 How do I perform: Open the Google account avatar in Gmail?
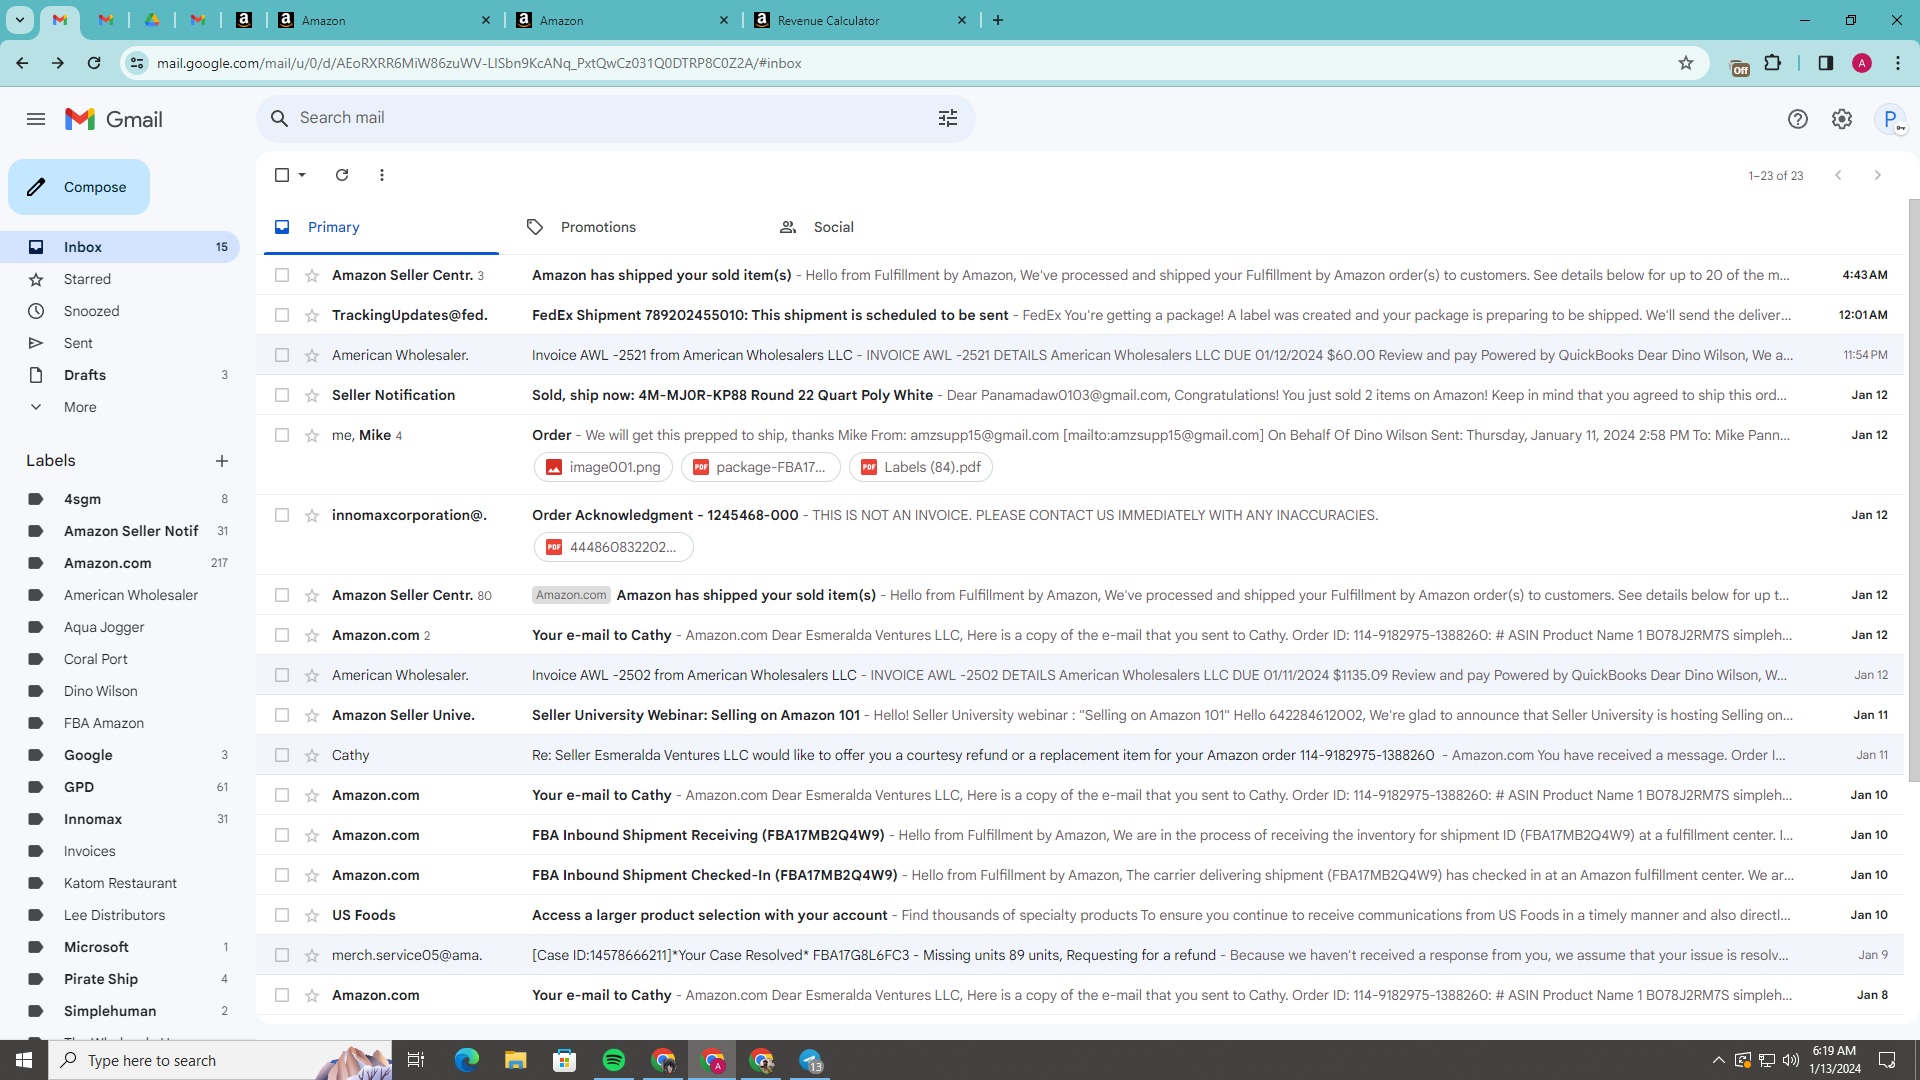point(1890,119)
